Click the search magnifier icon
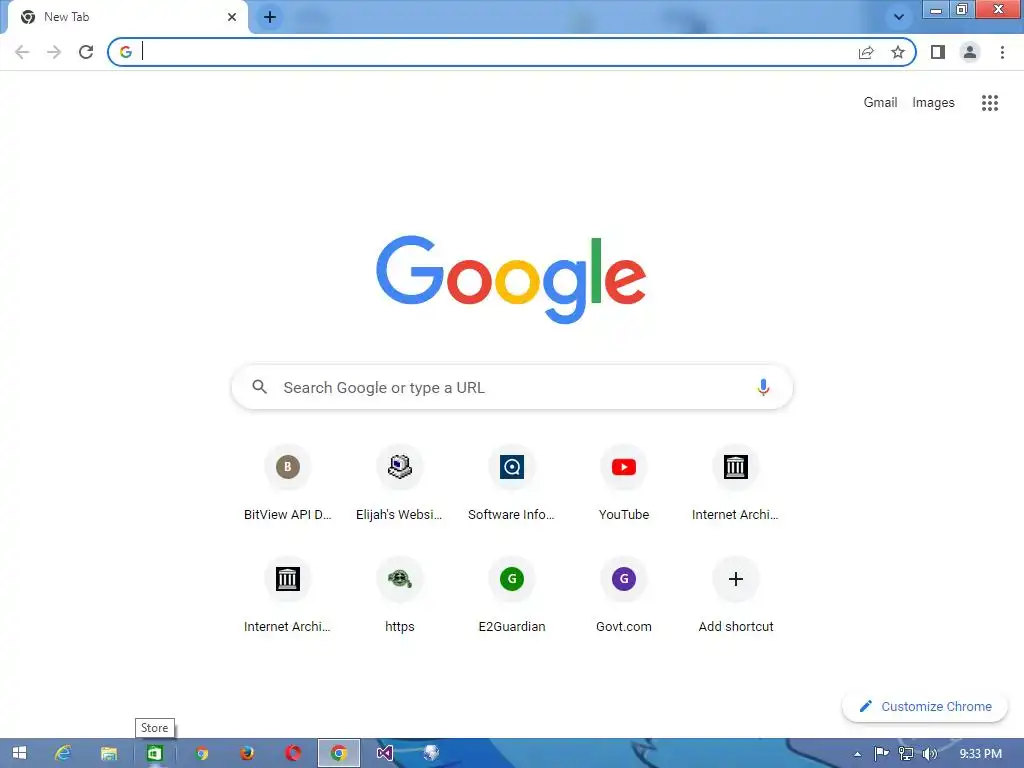The width and height of the screenshot is (1024, 768). click(x=260, y=387)
